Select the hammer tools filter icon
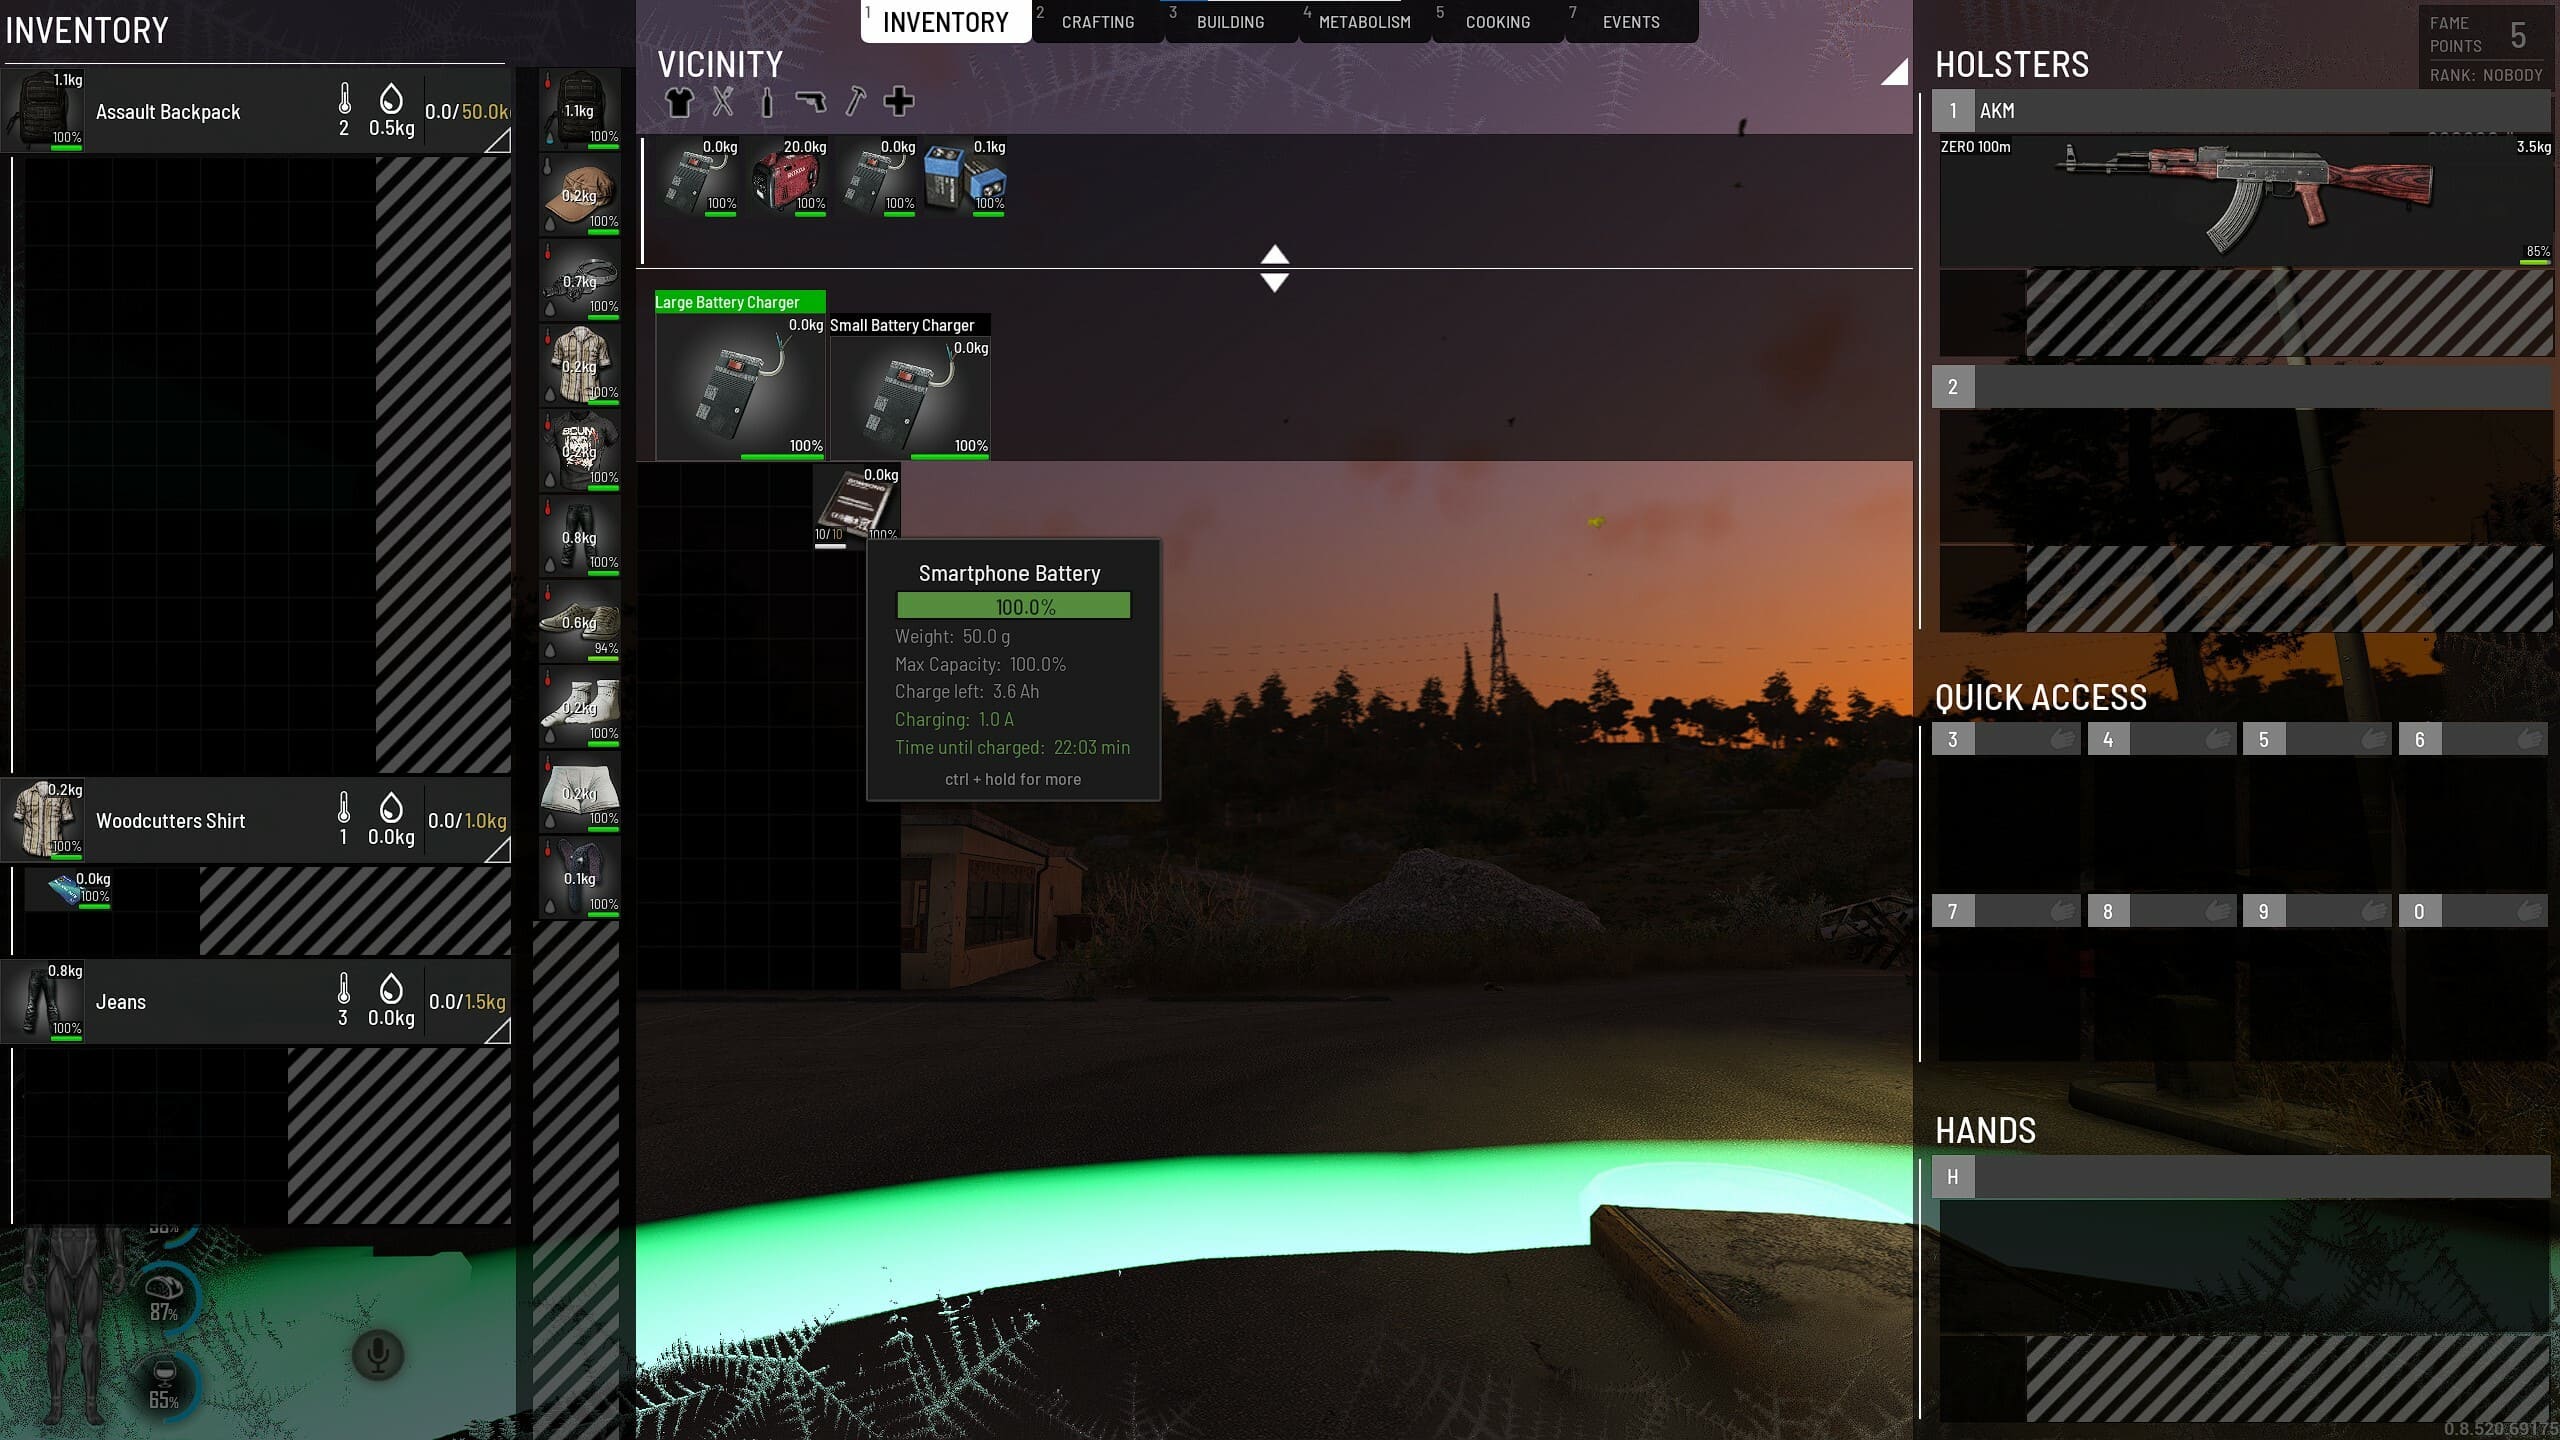 point(855,102)
